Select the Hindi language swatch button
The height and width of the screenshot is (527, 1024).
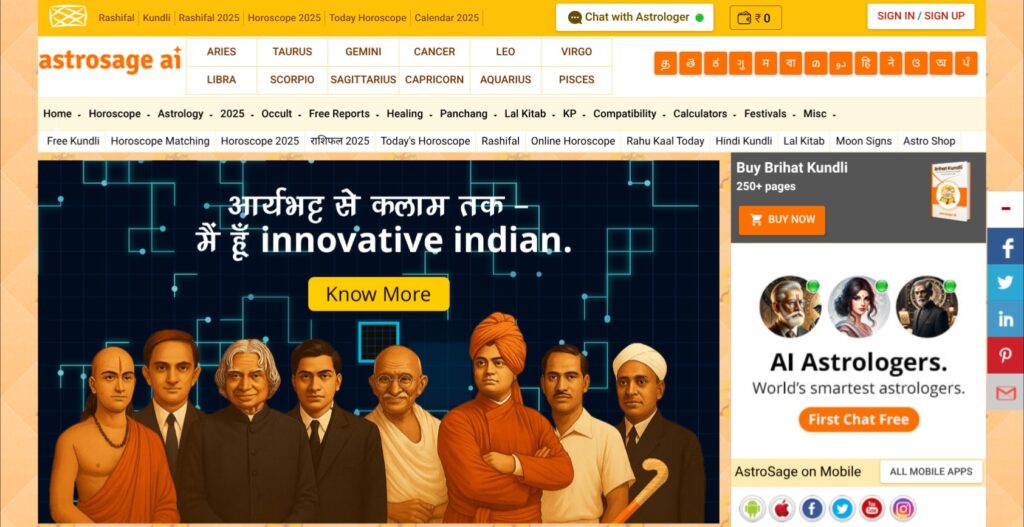click(865, 63)
